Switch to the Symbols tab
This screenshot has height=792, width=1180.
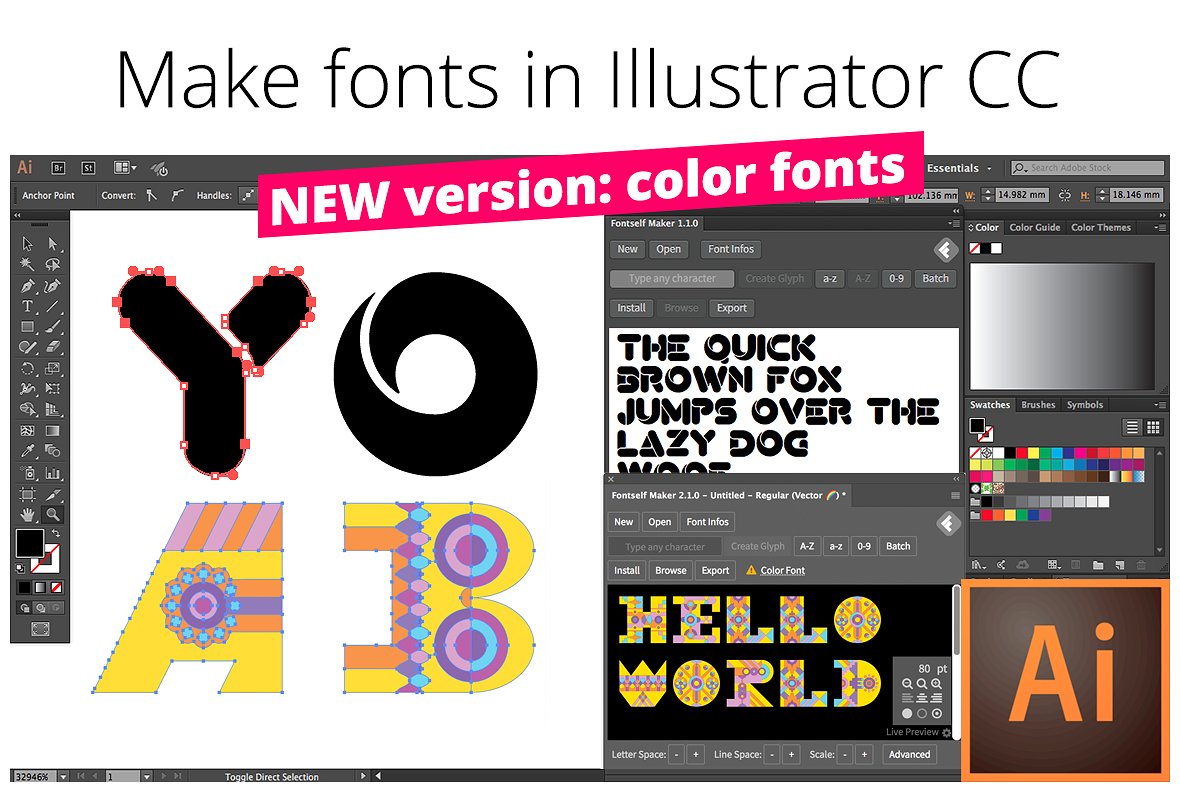pos(1084,405)
